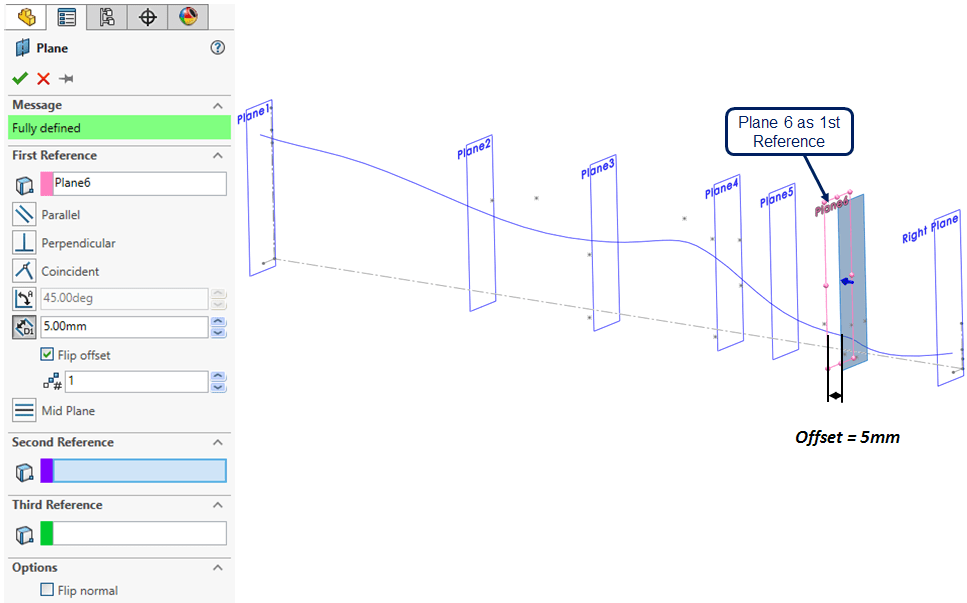Collapse the First Reference section
Screen dimensions: 967x603
(218, 155)
